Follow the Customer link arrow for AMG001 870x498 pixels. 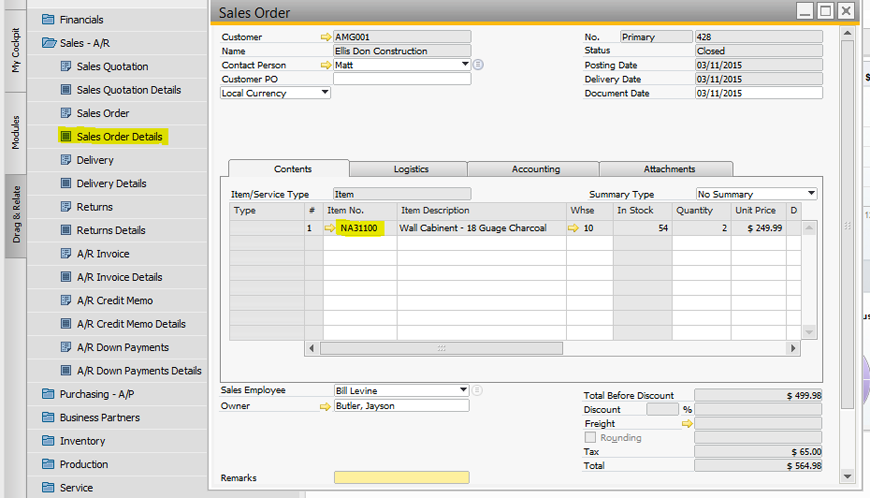(326, 37)
